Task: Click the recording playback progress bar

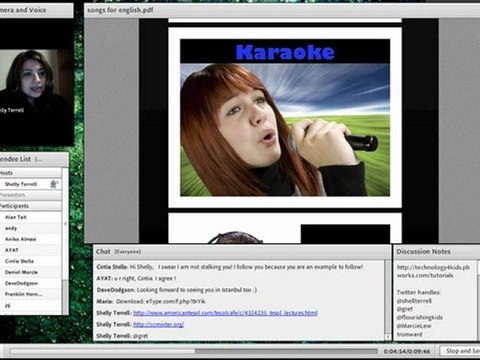Action: pos(193,351)
